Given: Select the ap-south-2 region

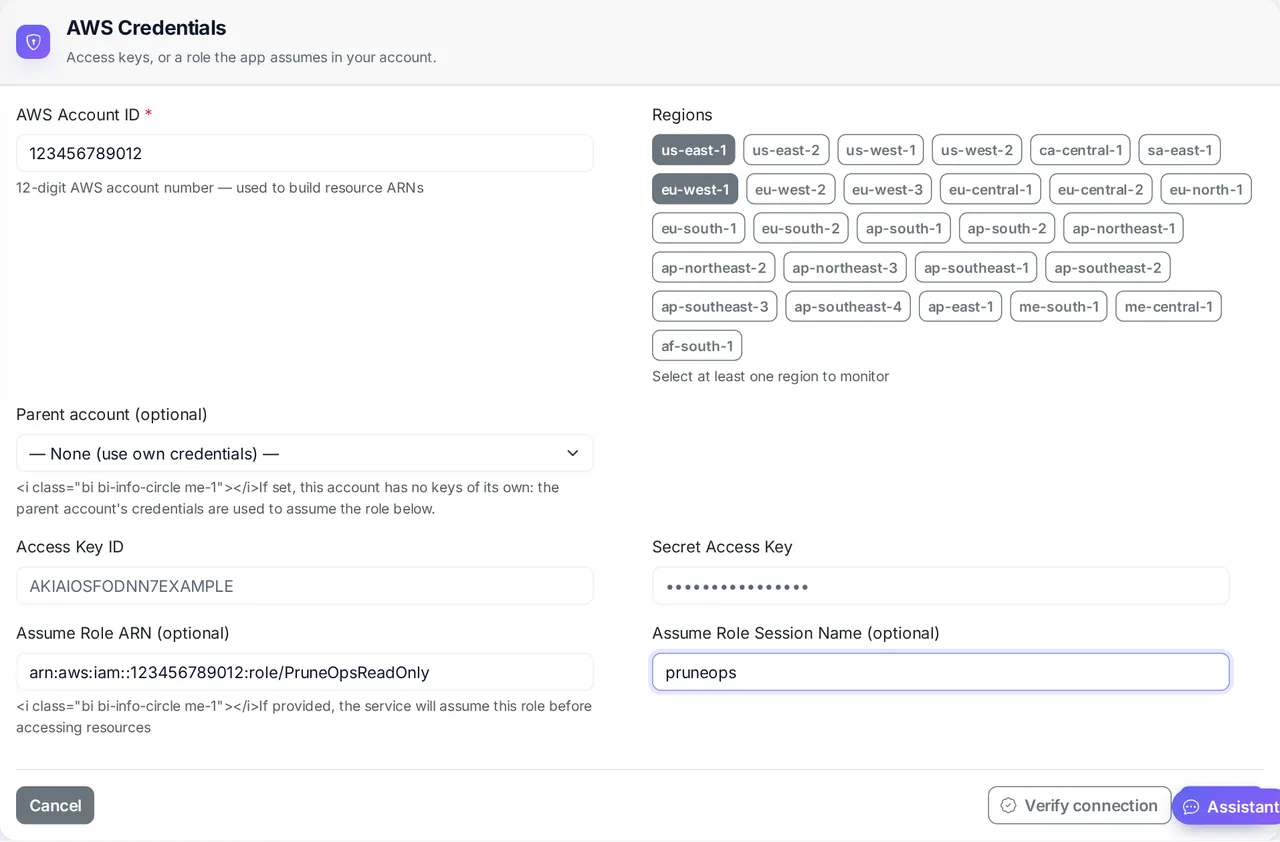Looking at the screenshot, I should click(x=1007, y=228).
